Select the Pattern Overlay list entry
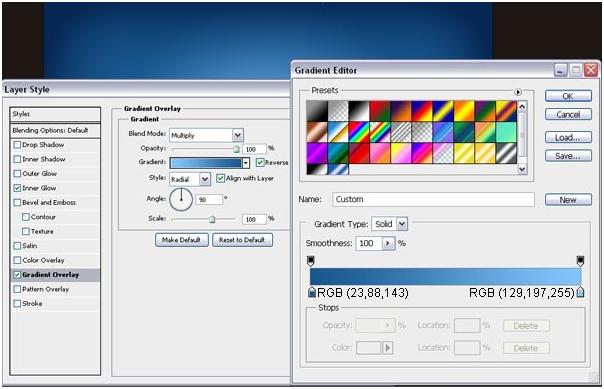This screenshot has width=604, height=389. point(55,289)
